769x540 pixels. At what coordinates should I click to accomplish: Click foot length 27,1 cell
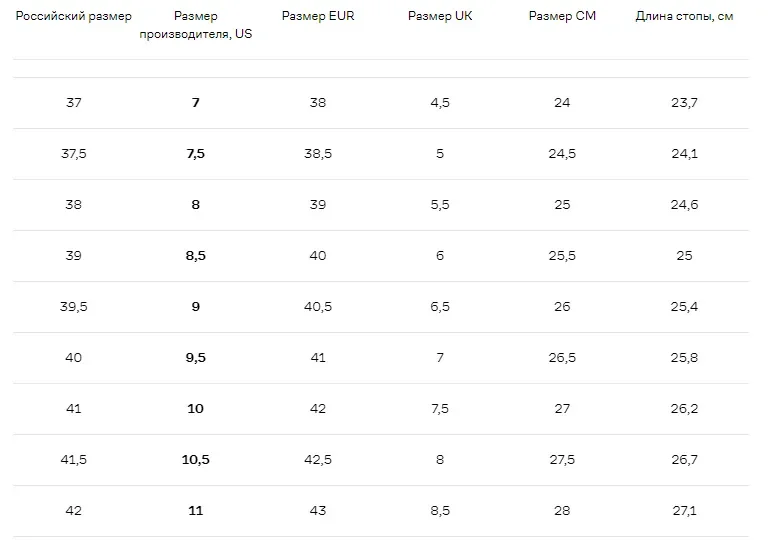point(684,511)
